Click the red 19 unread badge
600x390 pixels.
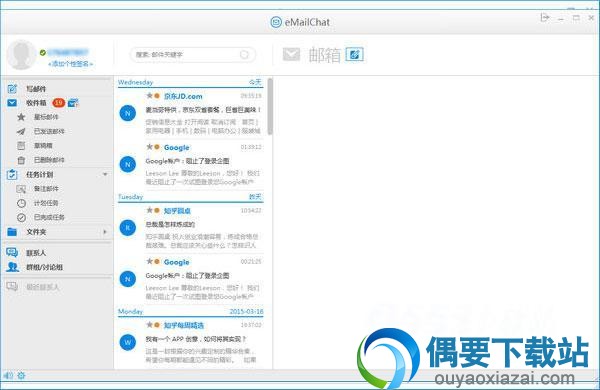point(59,103)
